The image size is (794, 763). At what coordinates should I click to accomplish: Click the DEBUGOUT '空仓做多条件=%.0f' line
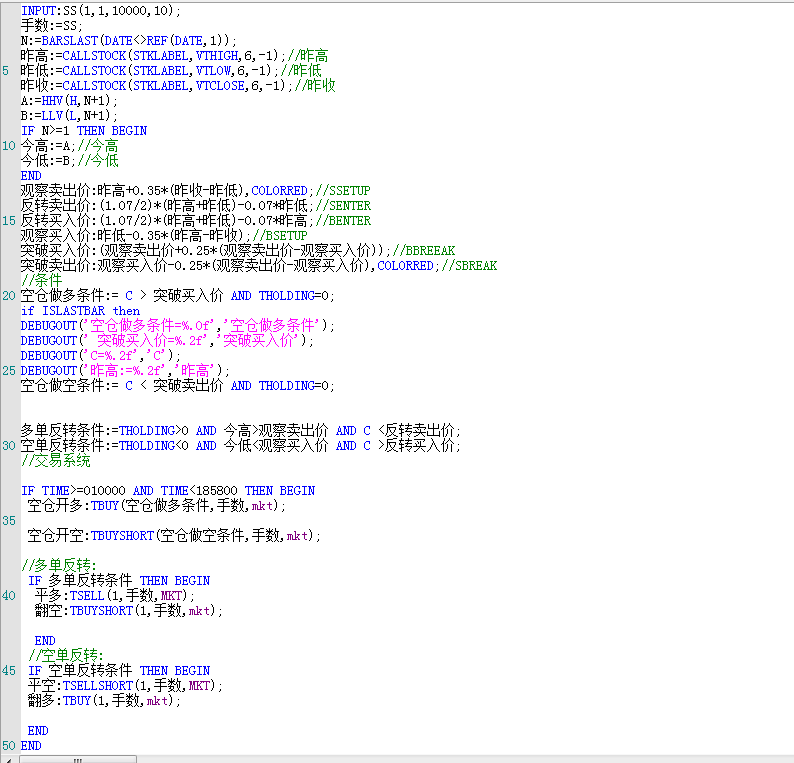click(178, 326)
